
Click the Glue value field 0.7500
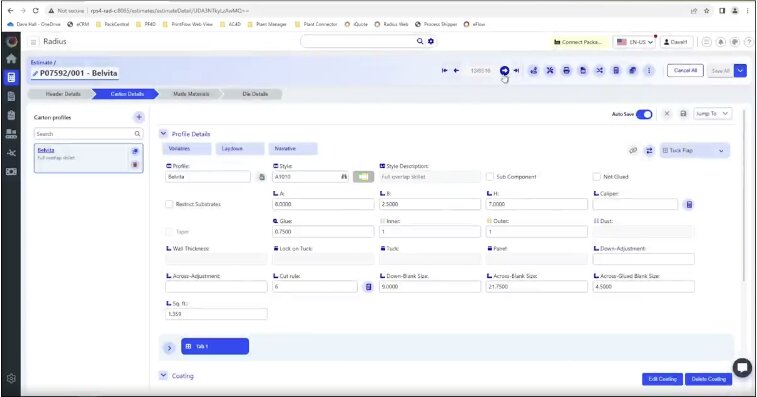[323, 232]
